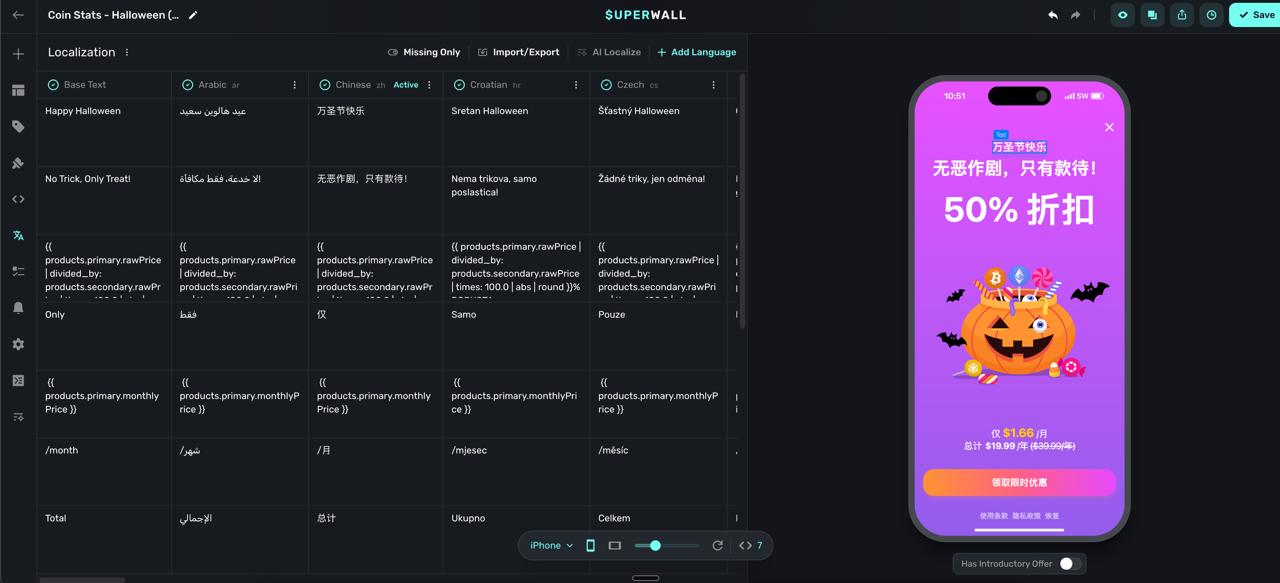This screenshot has height=583, width=1280.
Task: Undo the last change
Action: click(x=1053, y=15)
